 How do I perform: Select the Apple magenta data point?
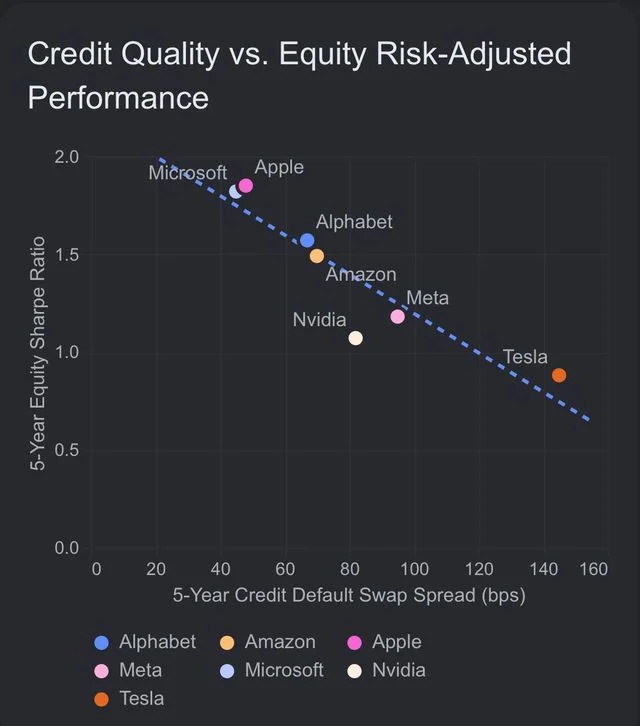point(245,186)
